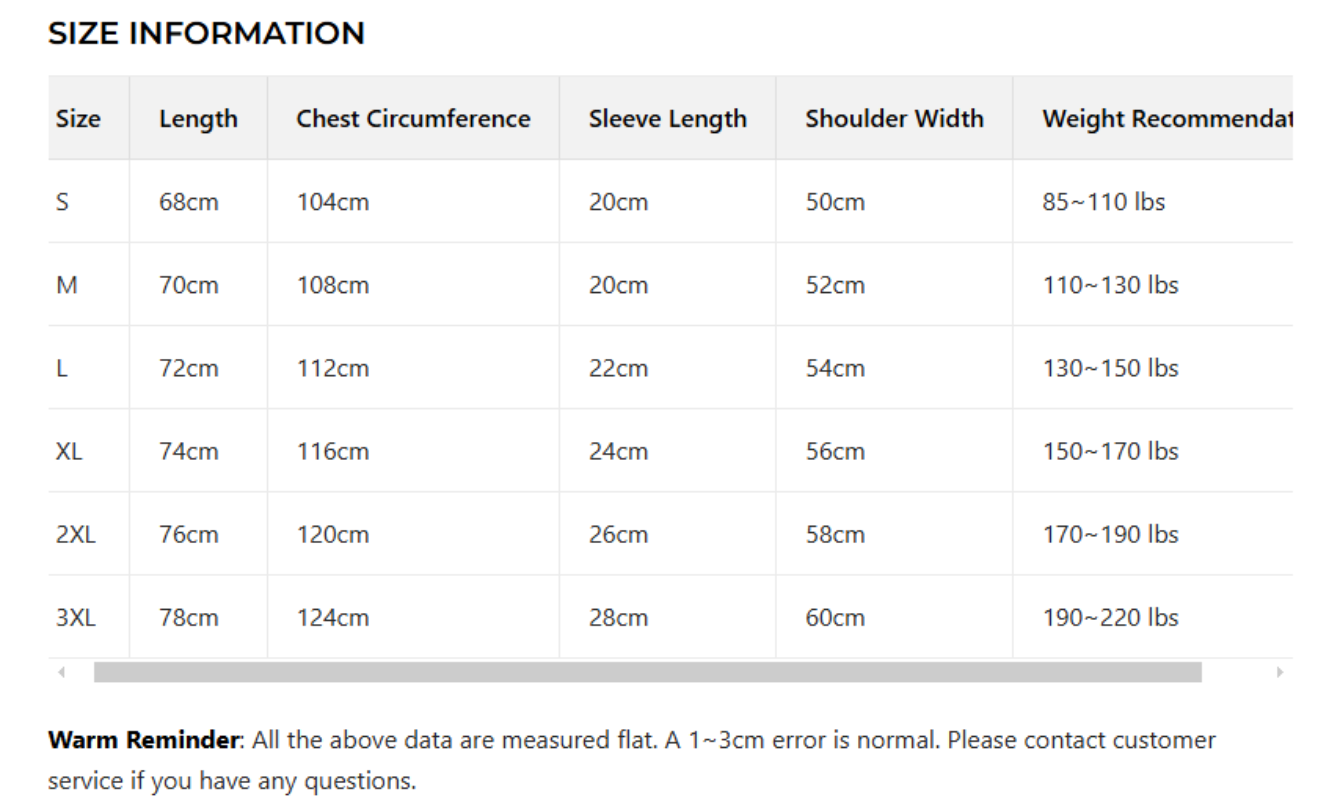Click the horizontal scrollbar thumb under the table
Image resolution: width=1340 pixels, height=800 pixels.
tap(647, 673)
